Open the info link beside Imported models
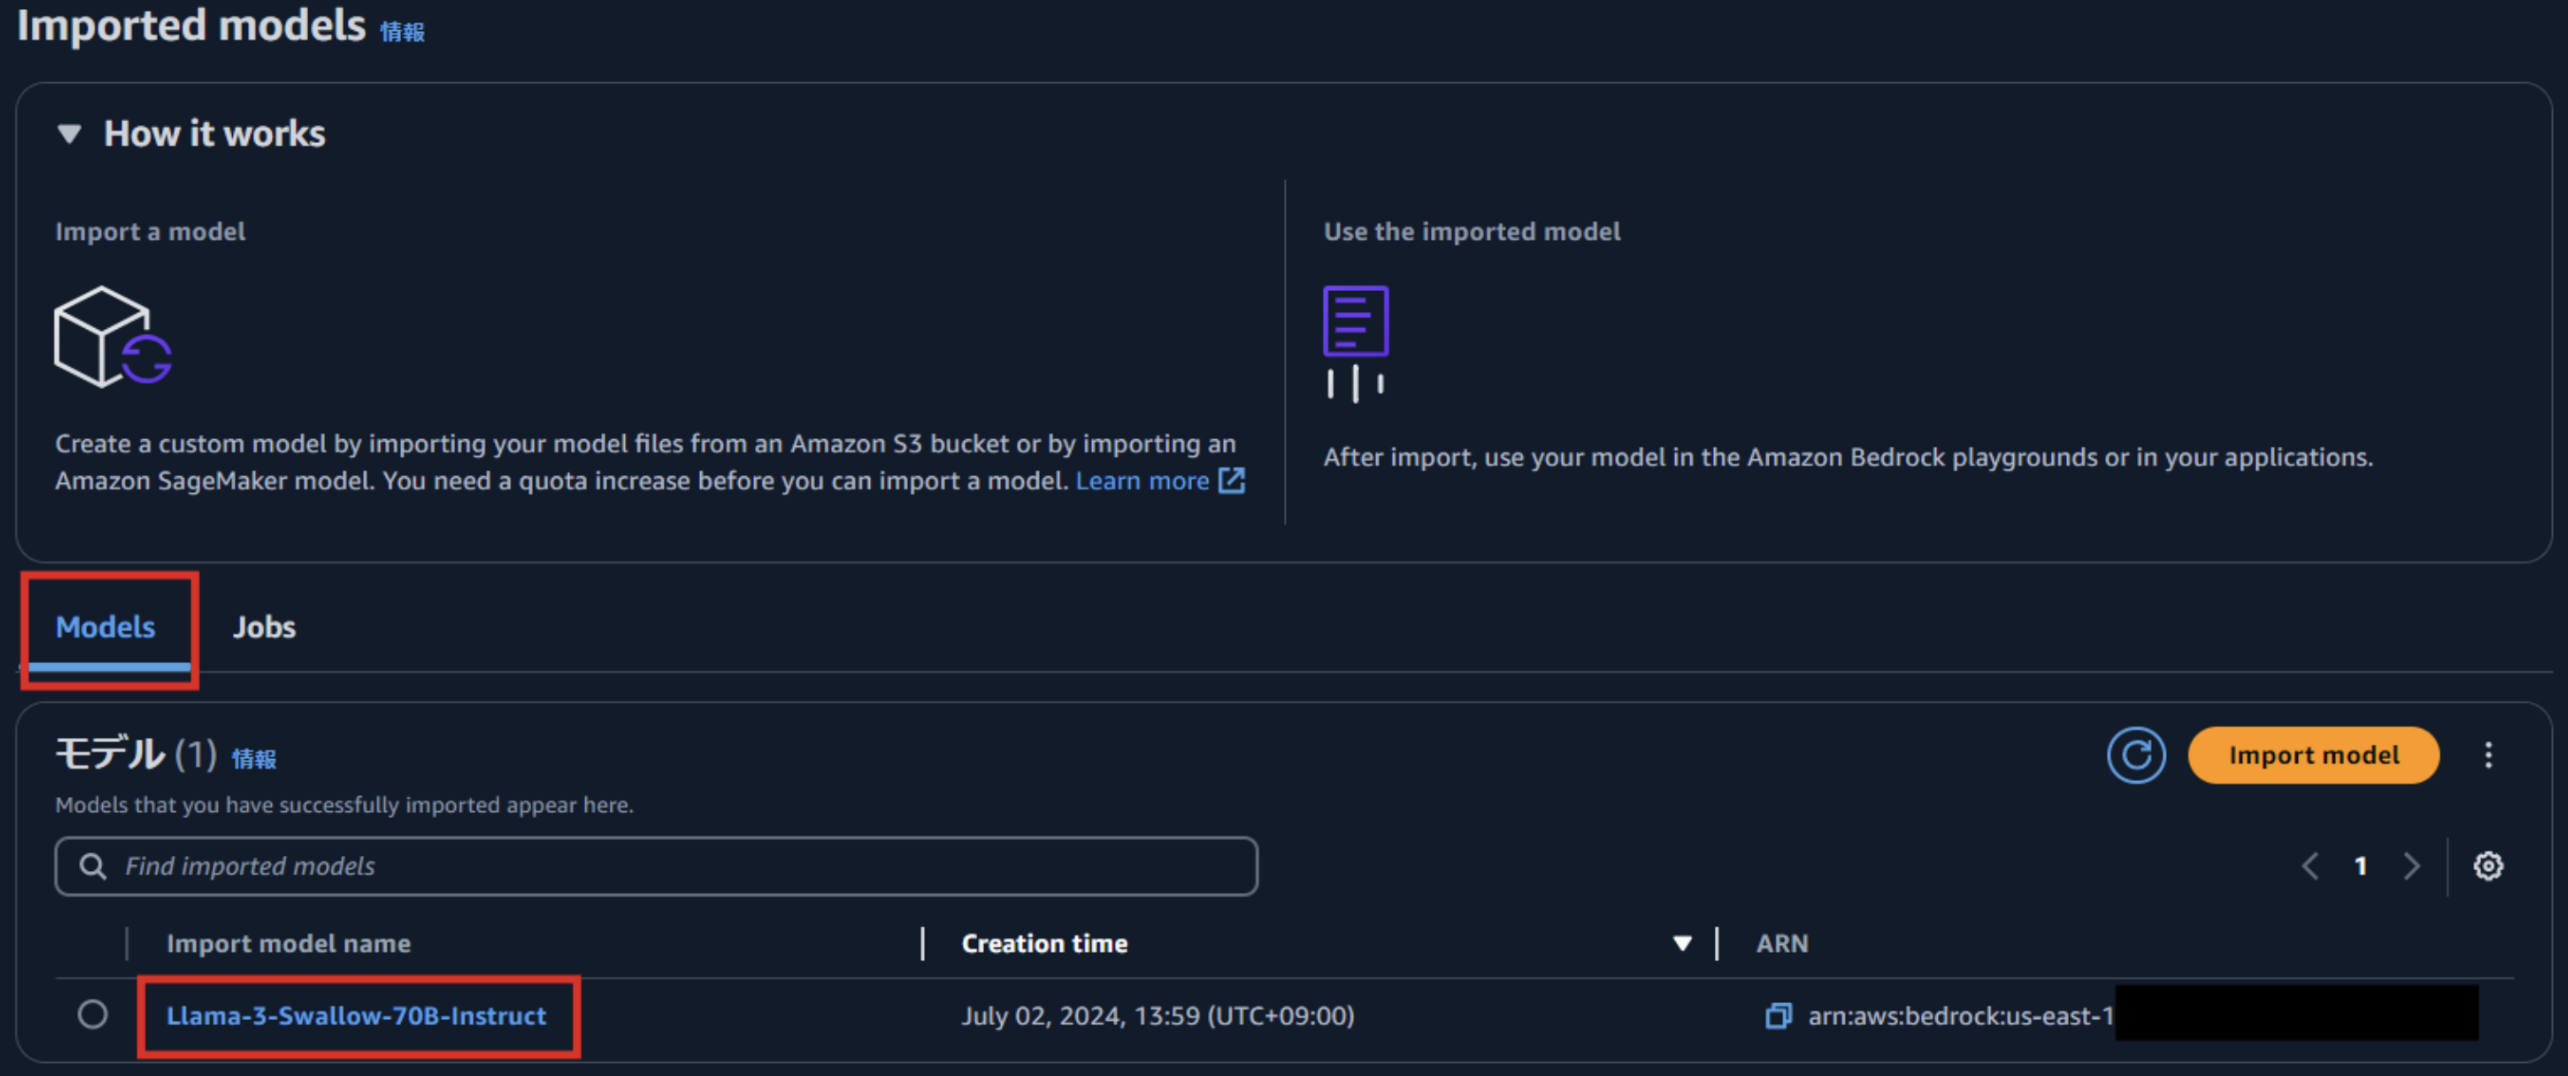This screenshot has width=2568, height=1076. (402, 32)
